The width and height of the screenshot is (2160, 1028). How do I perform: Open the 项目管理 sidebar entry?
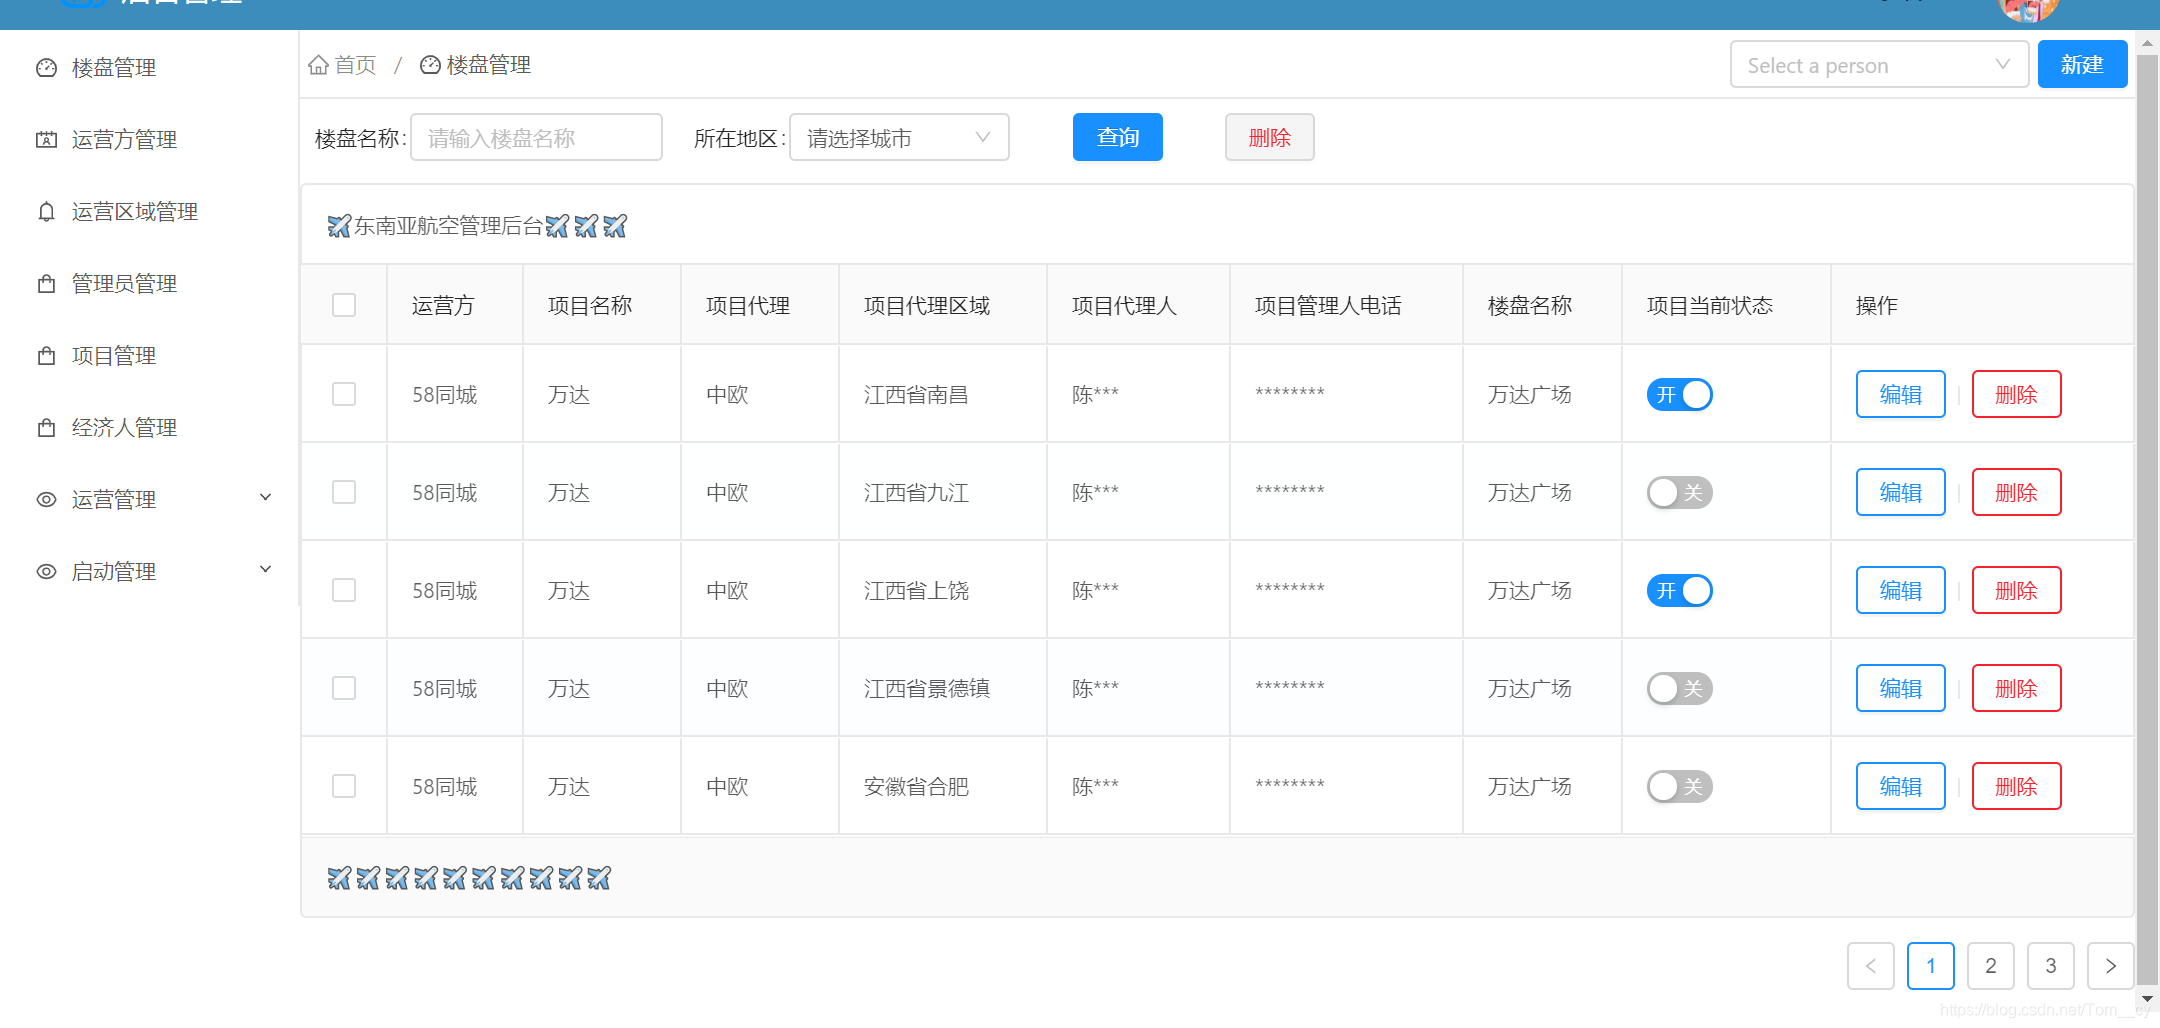pyautogui.click(x=113, y=355)
